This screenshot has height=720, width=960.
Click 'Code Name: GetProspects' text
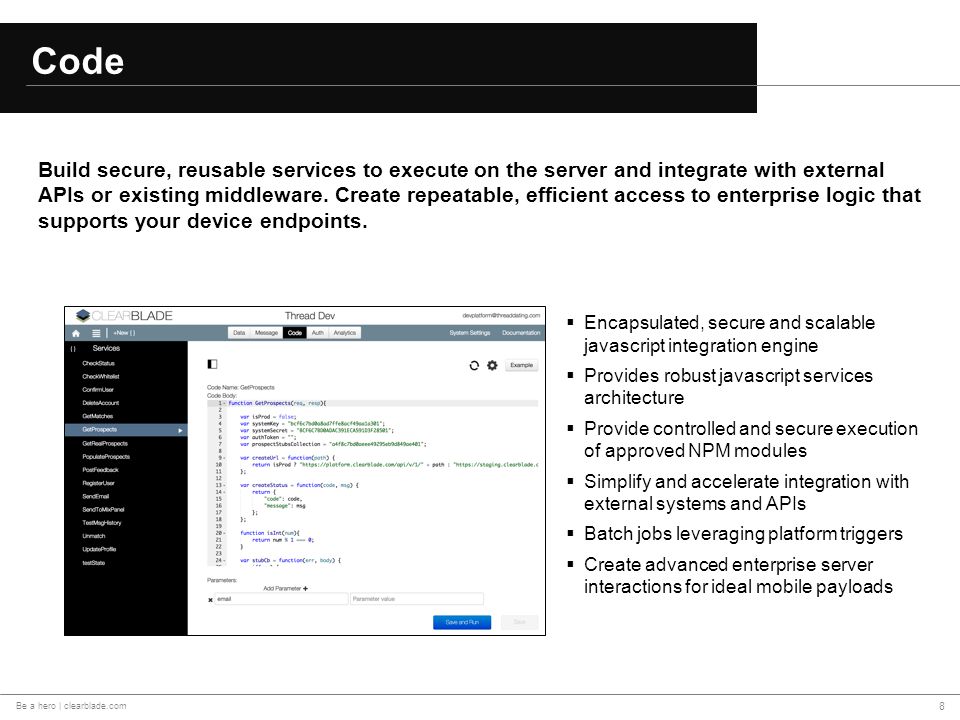[x=241, y=388]
